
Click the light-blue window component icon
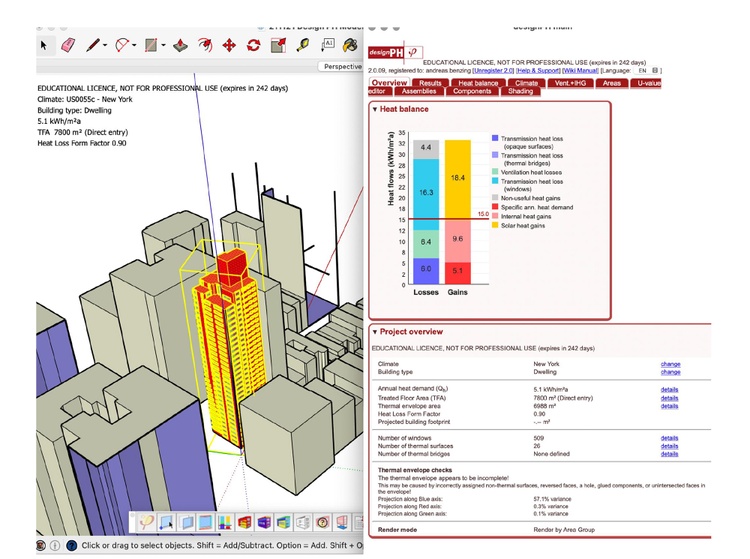point(186,522)
